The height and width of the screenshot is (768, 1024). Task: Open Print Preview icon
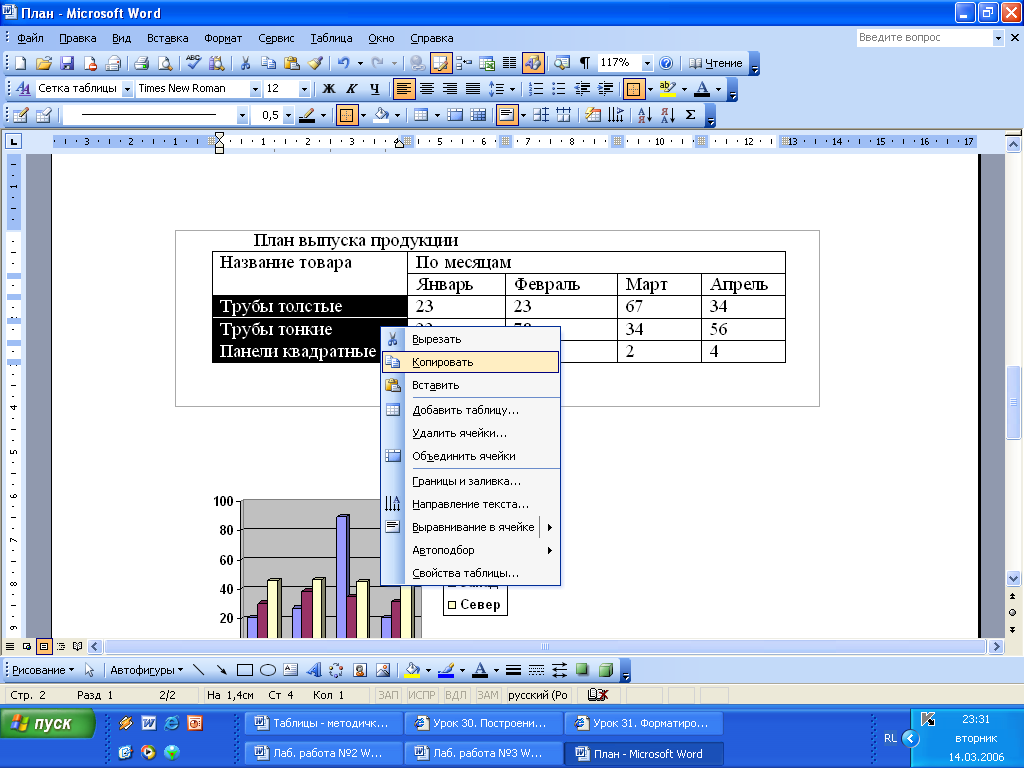click(x=165, y=63)
